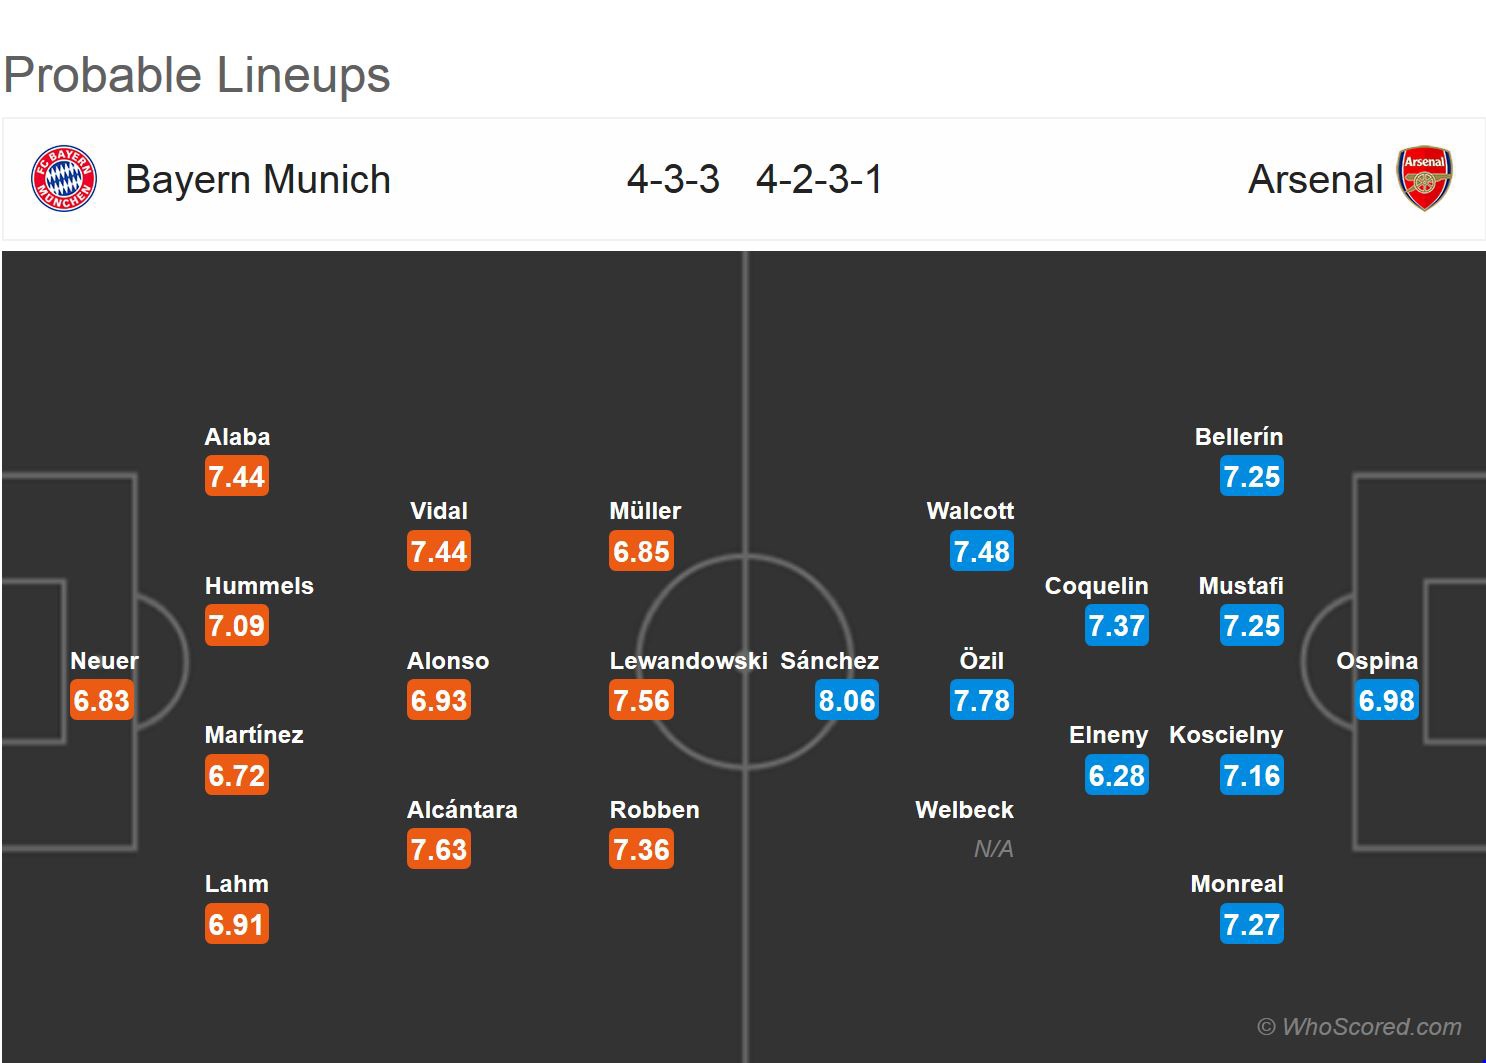The image size is (1486, 1063).
Task: Click the Bayern Munich club crest
Action: (64, 179)
